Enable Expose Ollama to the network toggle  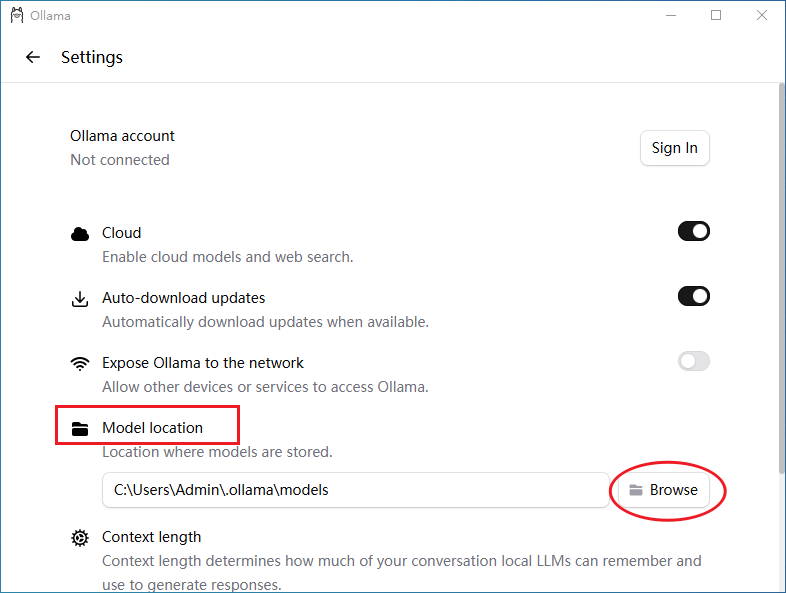tap(694, 361)
